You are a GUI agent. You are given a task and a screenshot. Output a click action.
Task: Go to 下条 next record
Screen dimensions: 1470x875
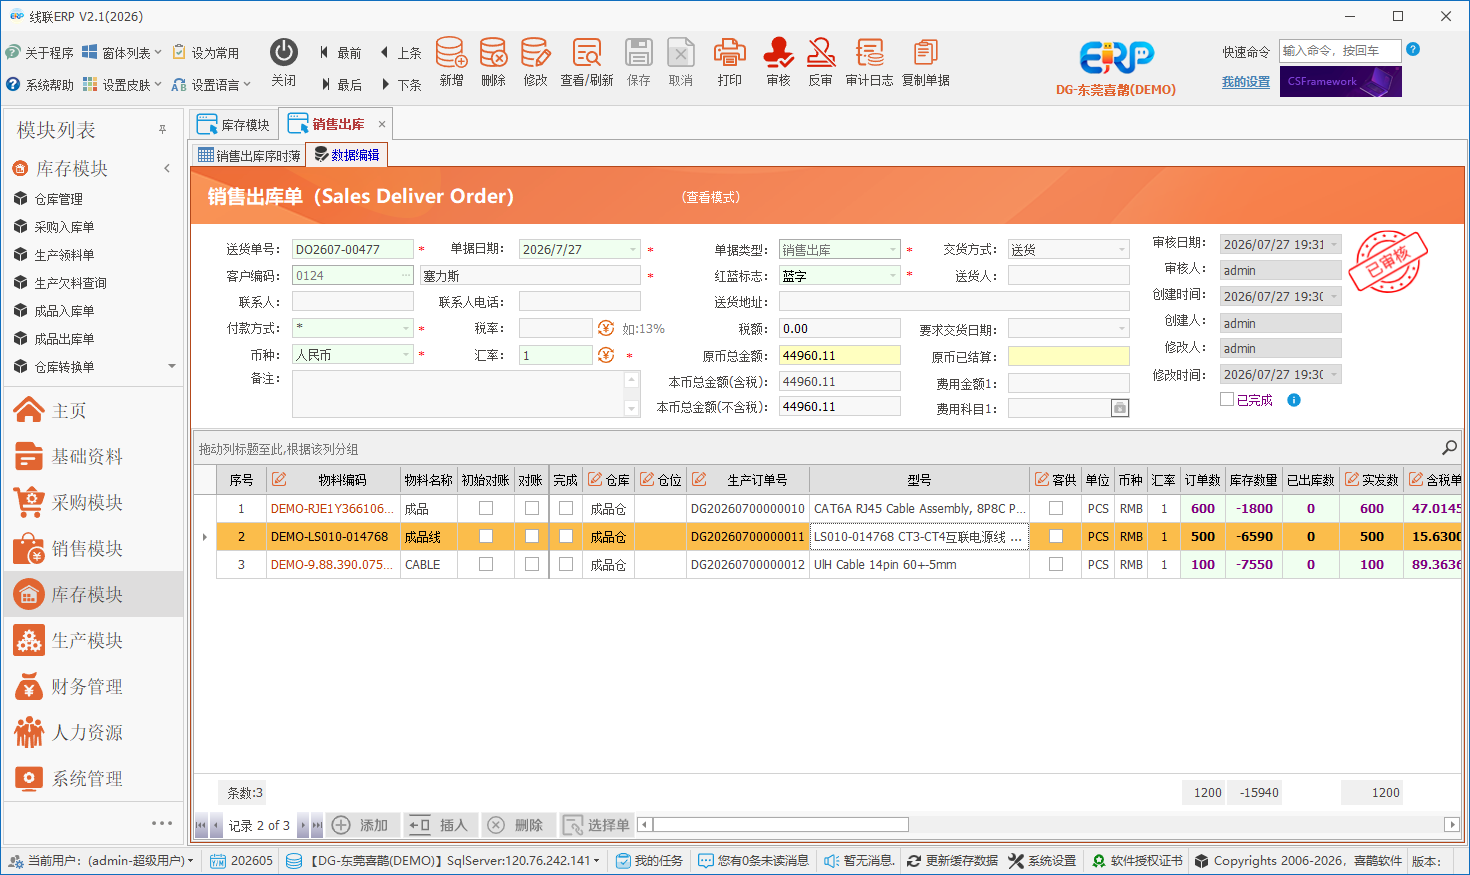click(400, 84)
